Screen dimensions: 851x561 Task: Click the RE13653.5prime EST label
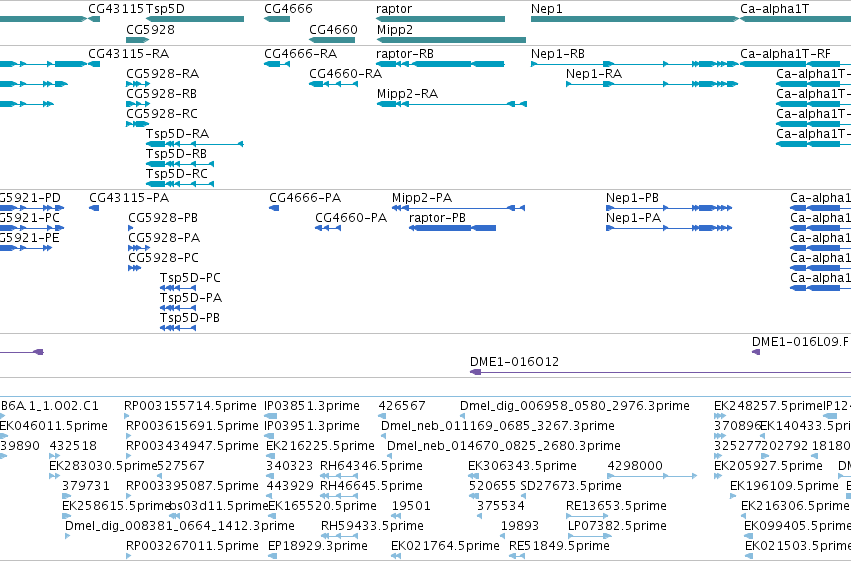(x=616, y=506)
